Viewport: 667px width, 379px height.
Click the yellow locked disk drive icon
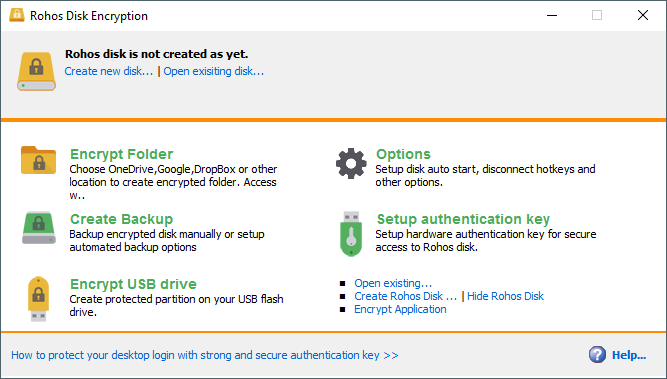click(x=36, y=71)
